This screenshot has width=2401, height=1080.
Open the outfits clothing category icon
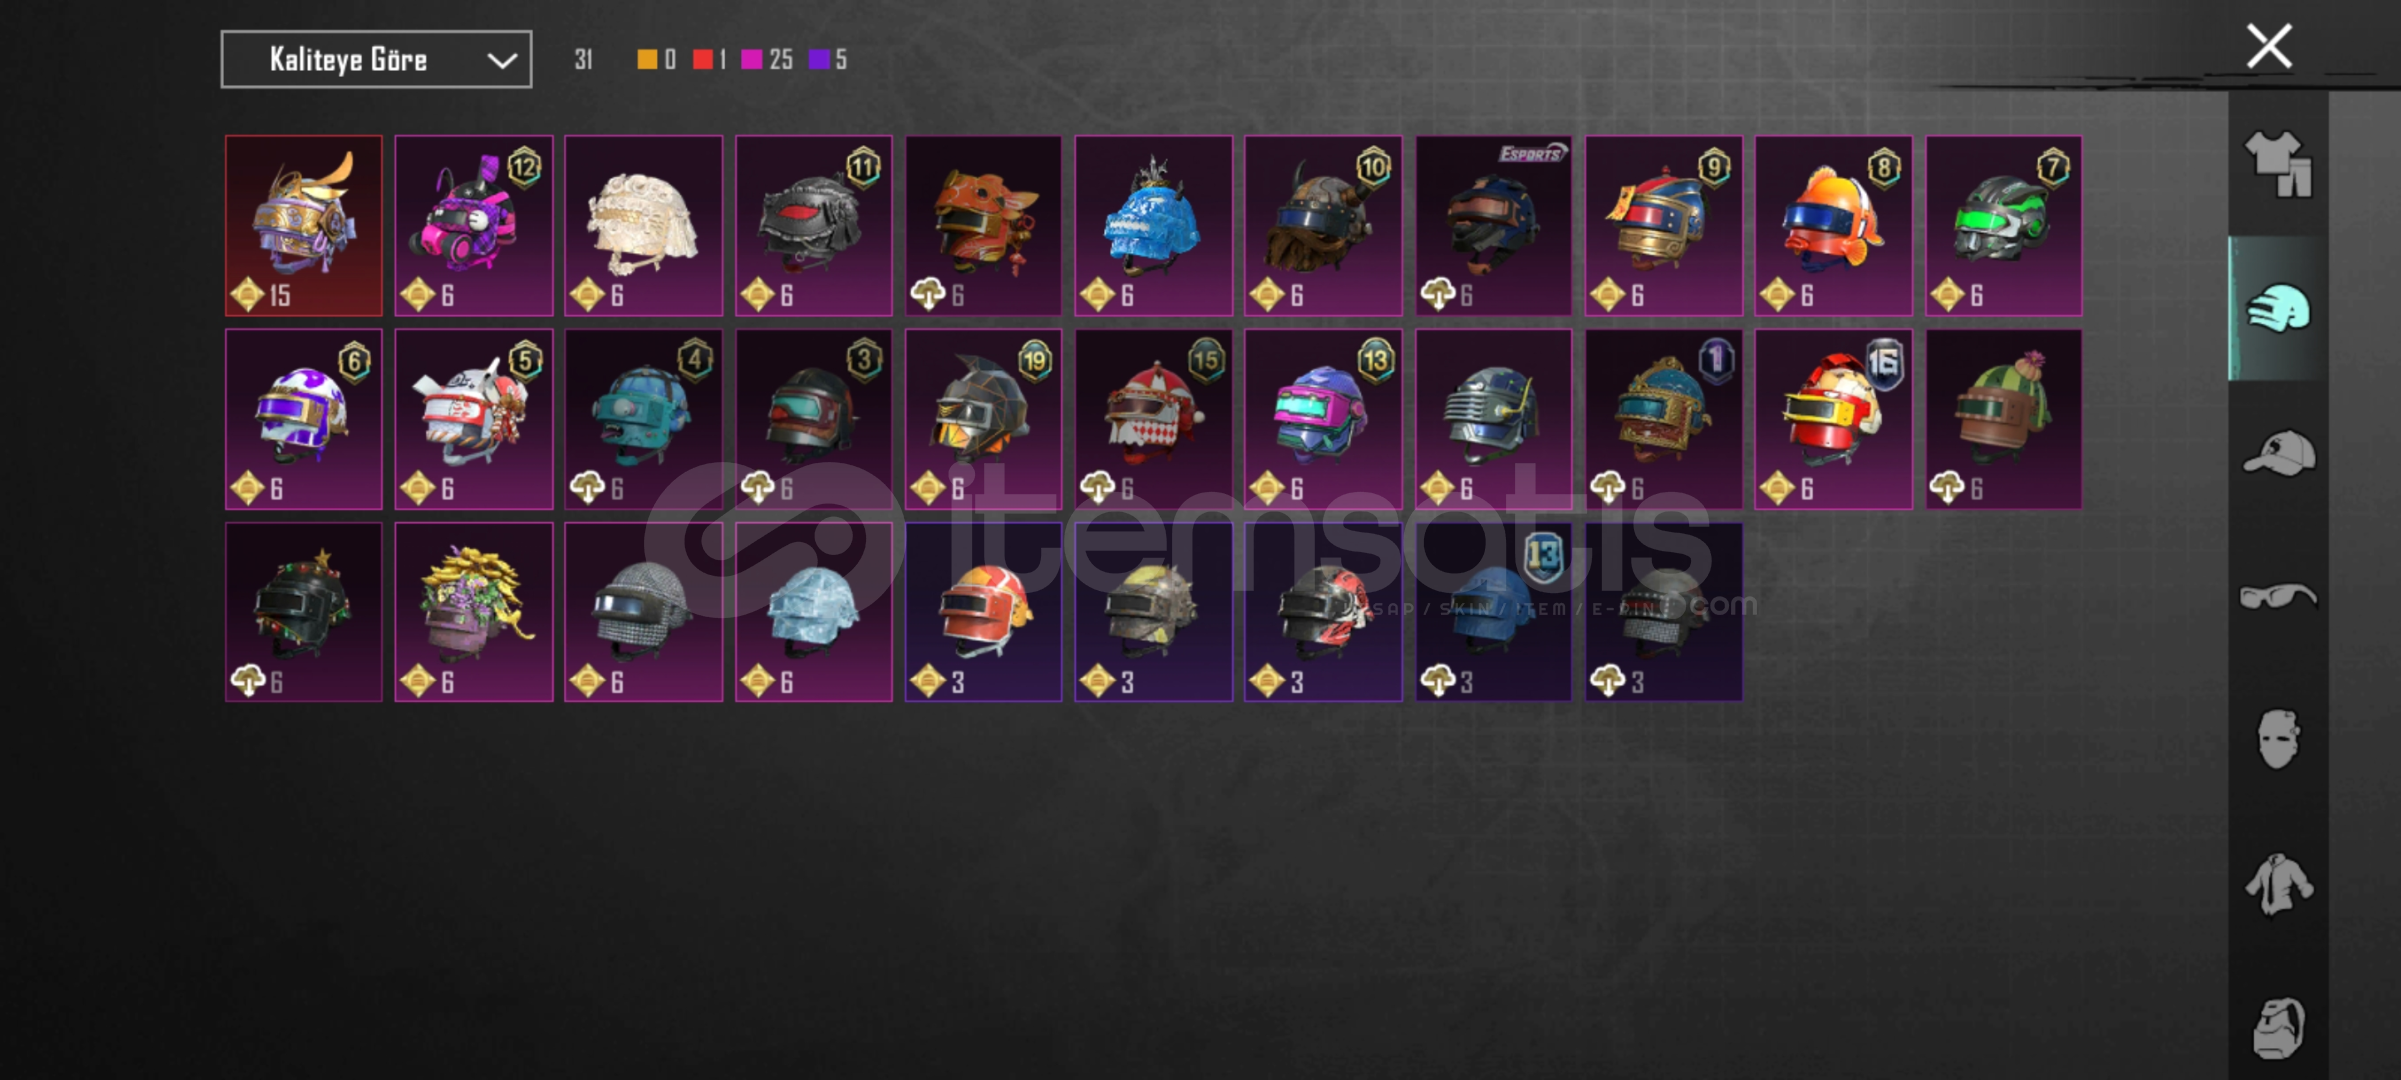pos(2279,163)
